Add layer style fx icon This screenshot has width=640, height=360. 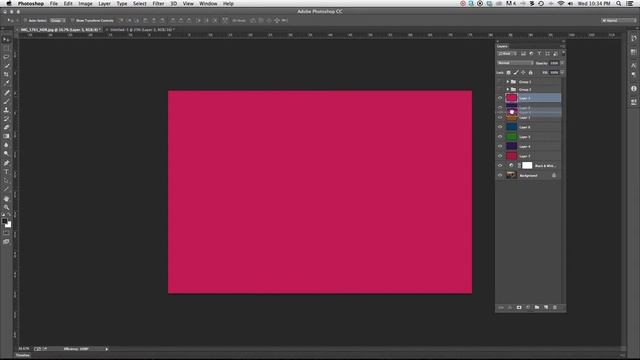(x=510, y=307)
